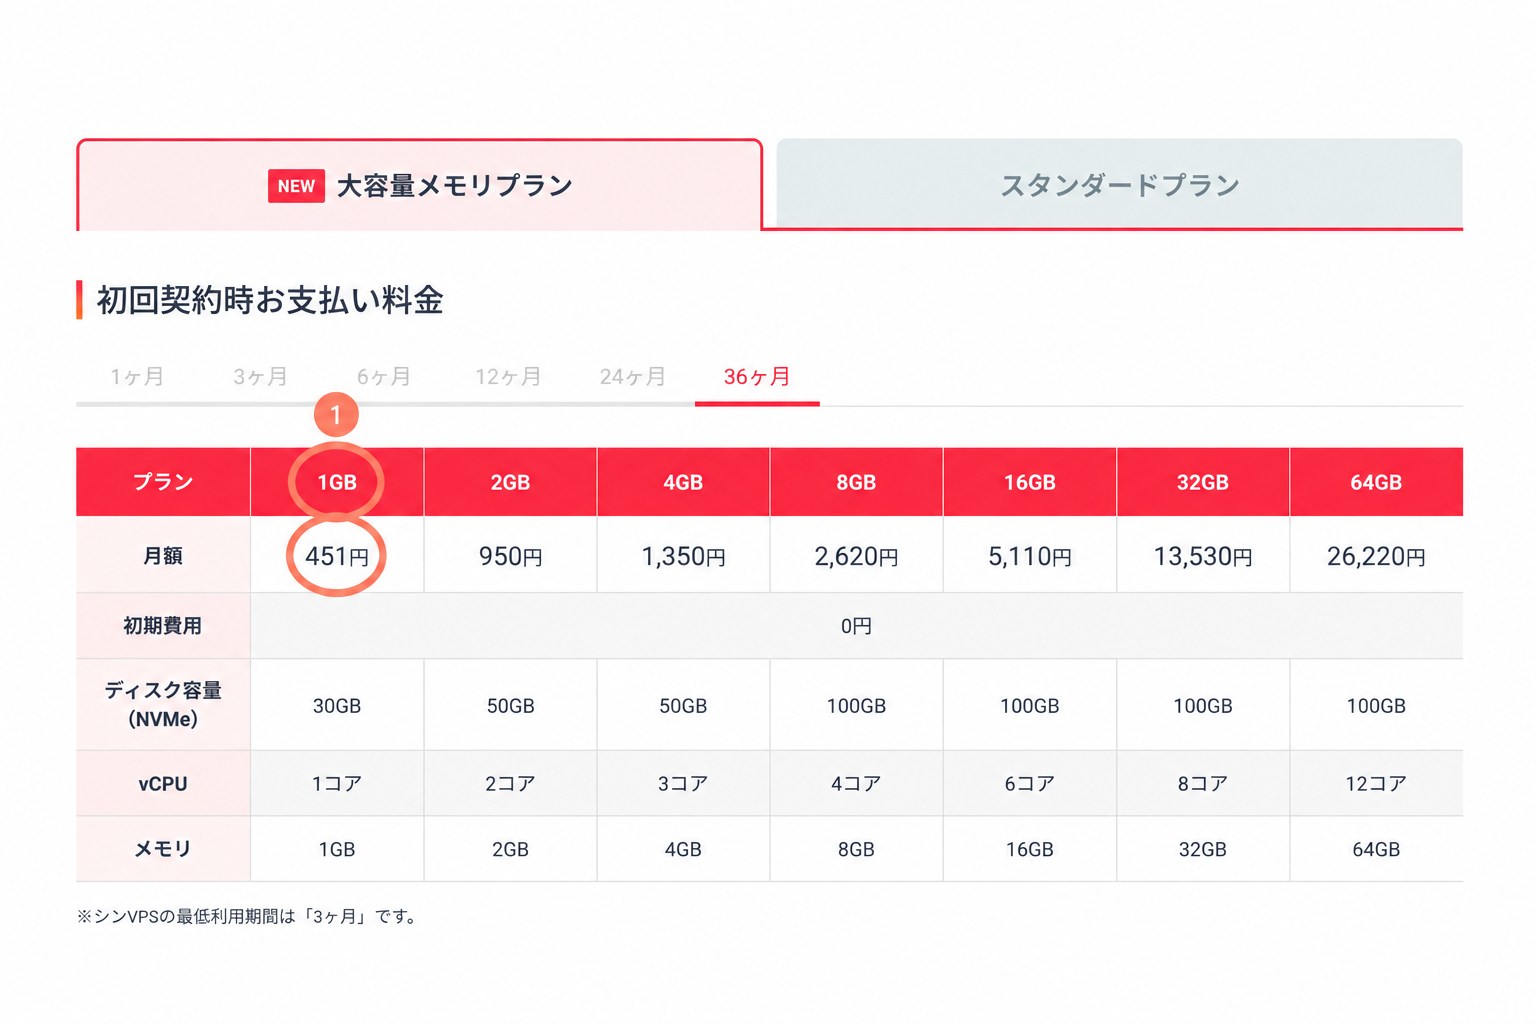Viewport: 1536px width, 1024px height.
Task: Click the 950円 monthly price
Action: (510, 556)
